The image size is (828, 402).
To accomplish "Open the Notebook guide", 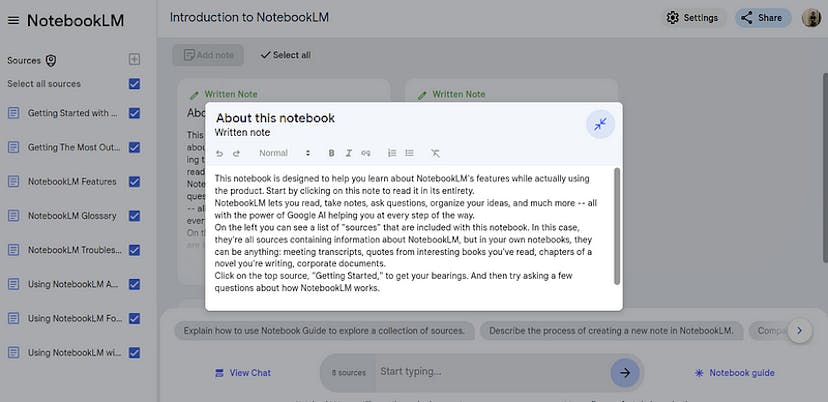I will tap(734, 373).
